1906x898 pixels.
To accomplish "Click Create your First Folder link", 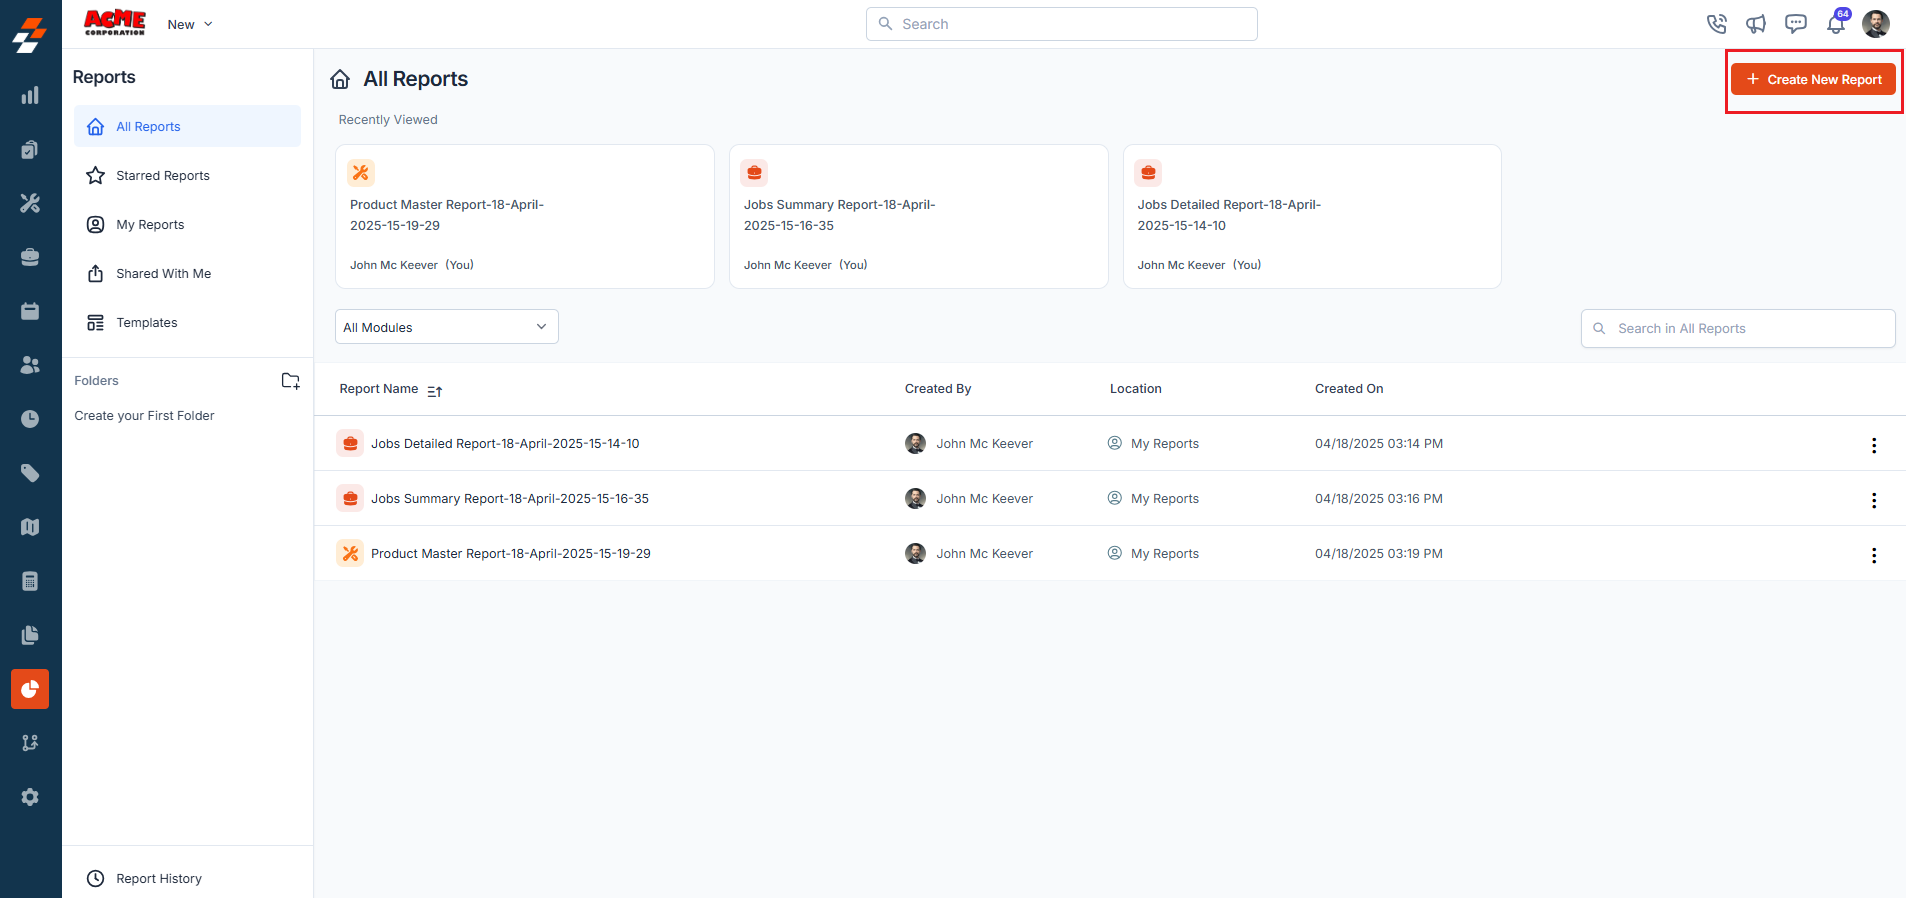I will tap(144, 416).
